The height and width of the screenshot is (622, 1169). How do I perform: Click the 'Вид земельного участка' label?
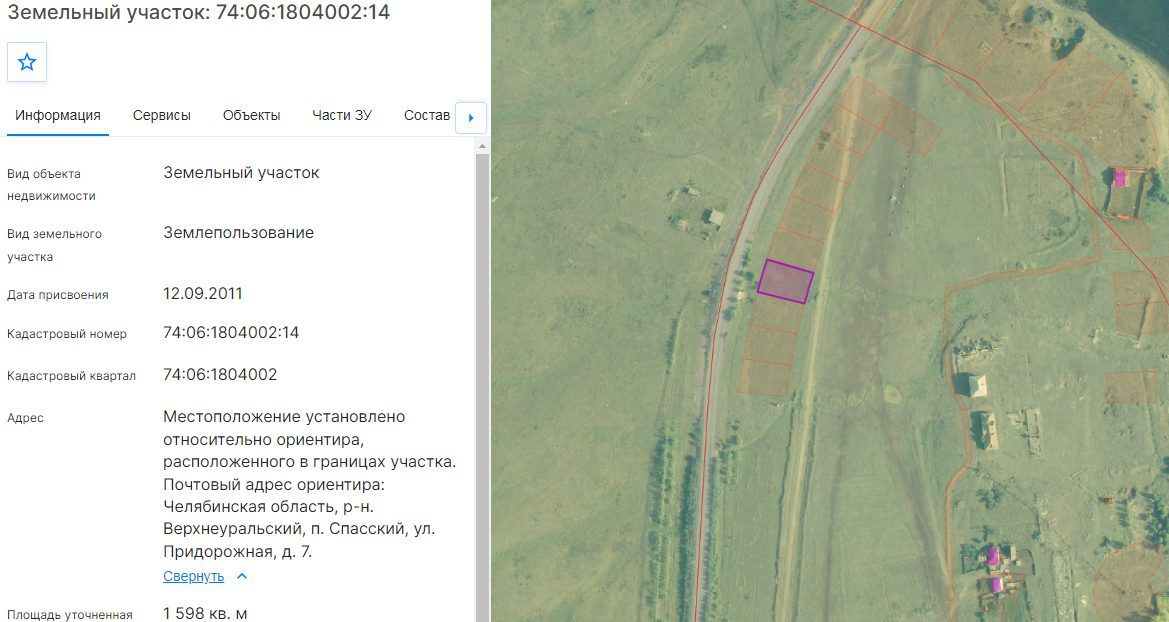point(54,245)
